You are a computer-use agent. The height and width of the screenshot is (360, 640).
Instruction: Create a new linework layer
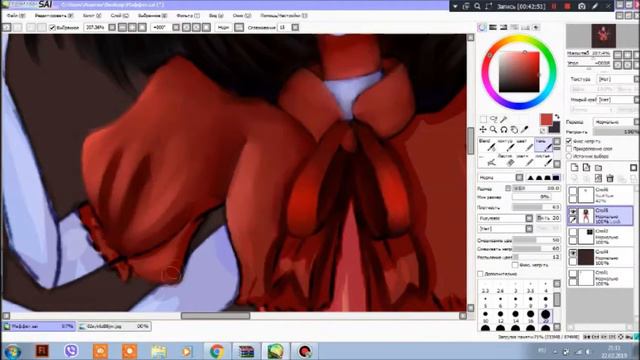click(x=586, y=168)
